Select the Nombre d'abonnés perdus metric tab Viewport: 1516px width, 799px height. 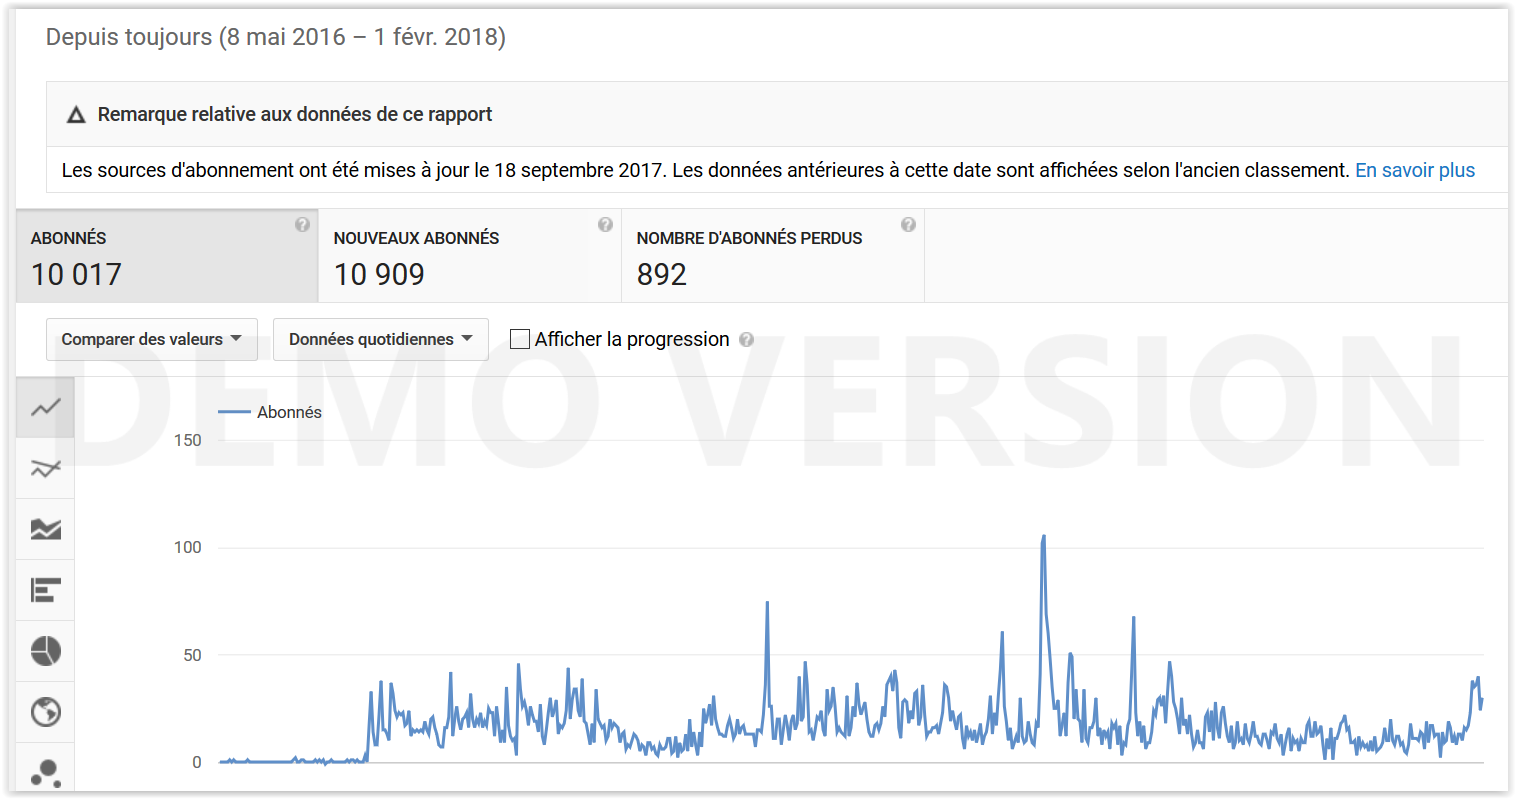(x=773, y=256)
